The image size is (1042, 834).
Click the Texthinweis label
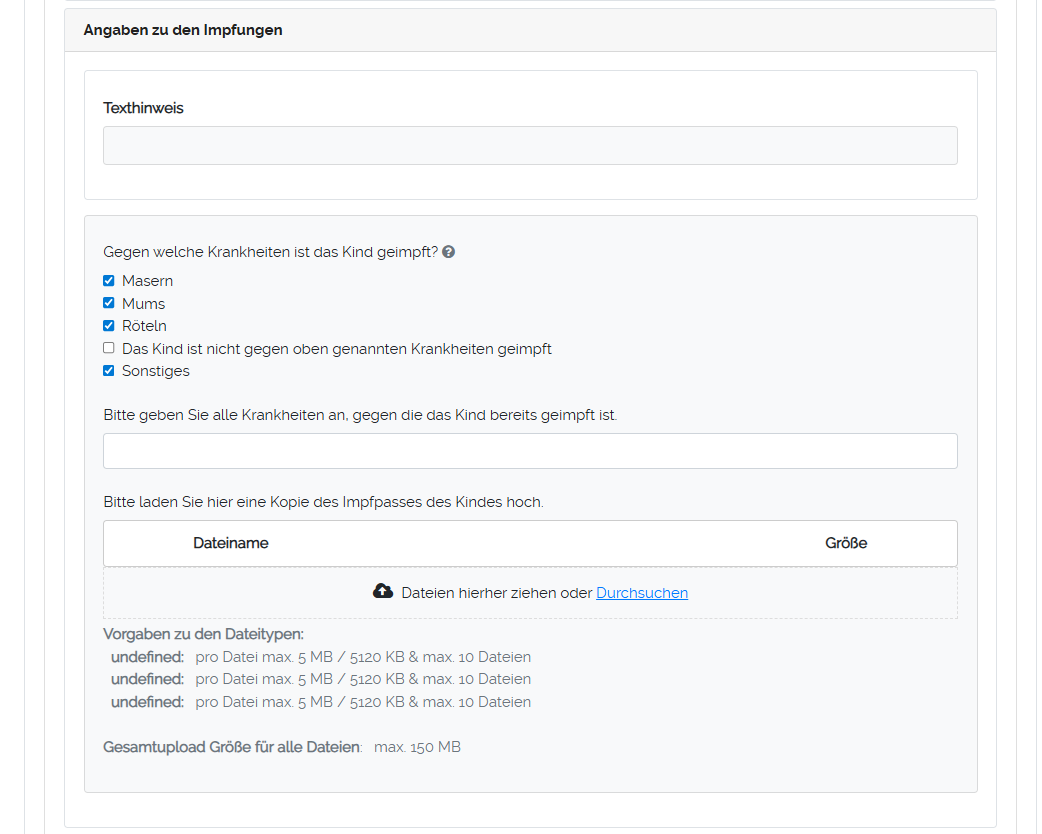click(x=143, y=108)
